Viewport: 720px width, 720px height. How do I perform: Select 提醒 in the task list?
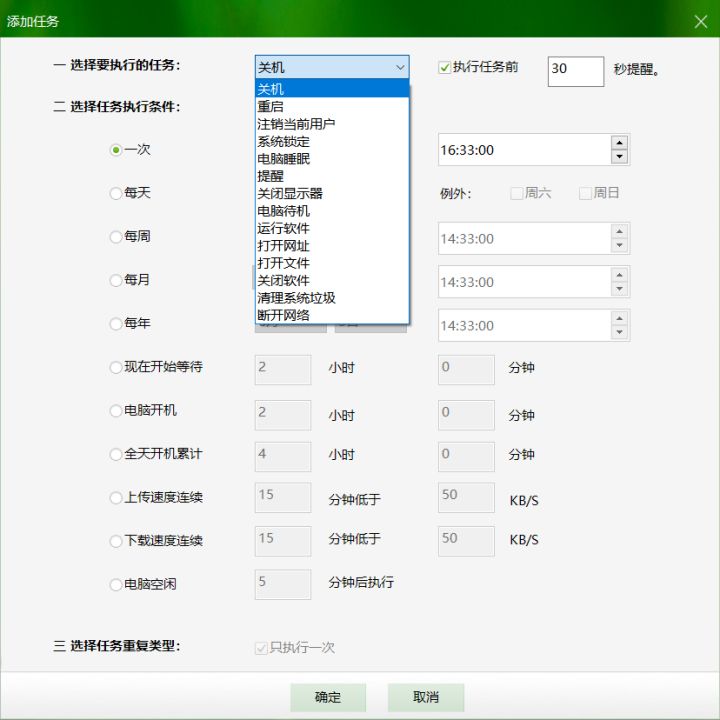tap(332, 176)
